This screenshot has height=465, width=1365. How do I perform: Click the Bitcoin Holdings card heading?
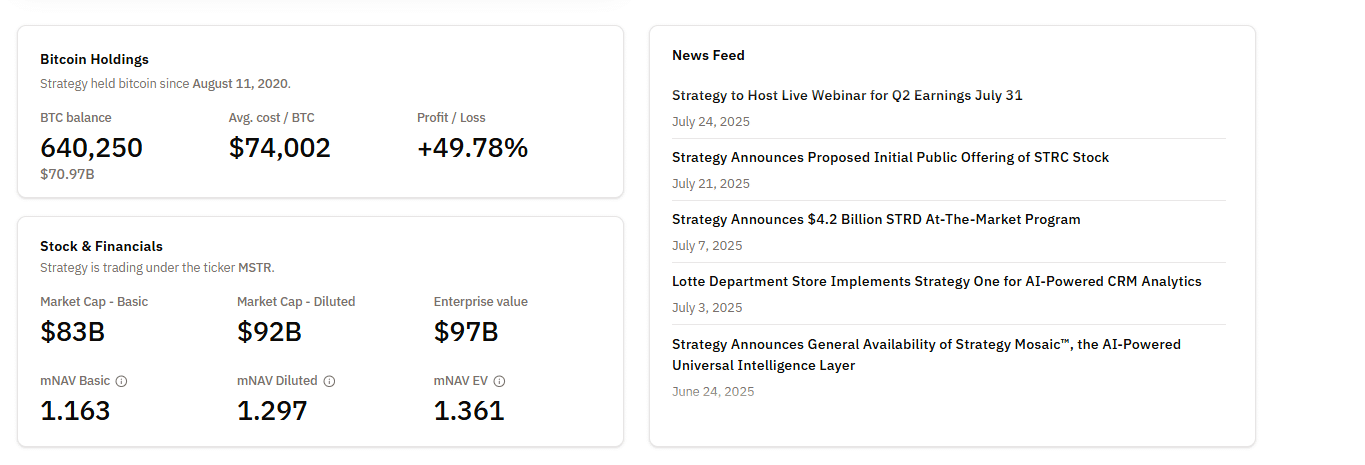(x=94, y=60)
